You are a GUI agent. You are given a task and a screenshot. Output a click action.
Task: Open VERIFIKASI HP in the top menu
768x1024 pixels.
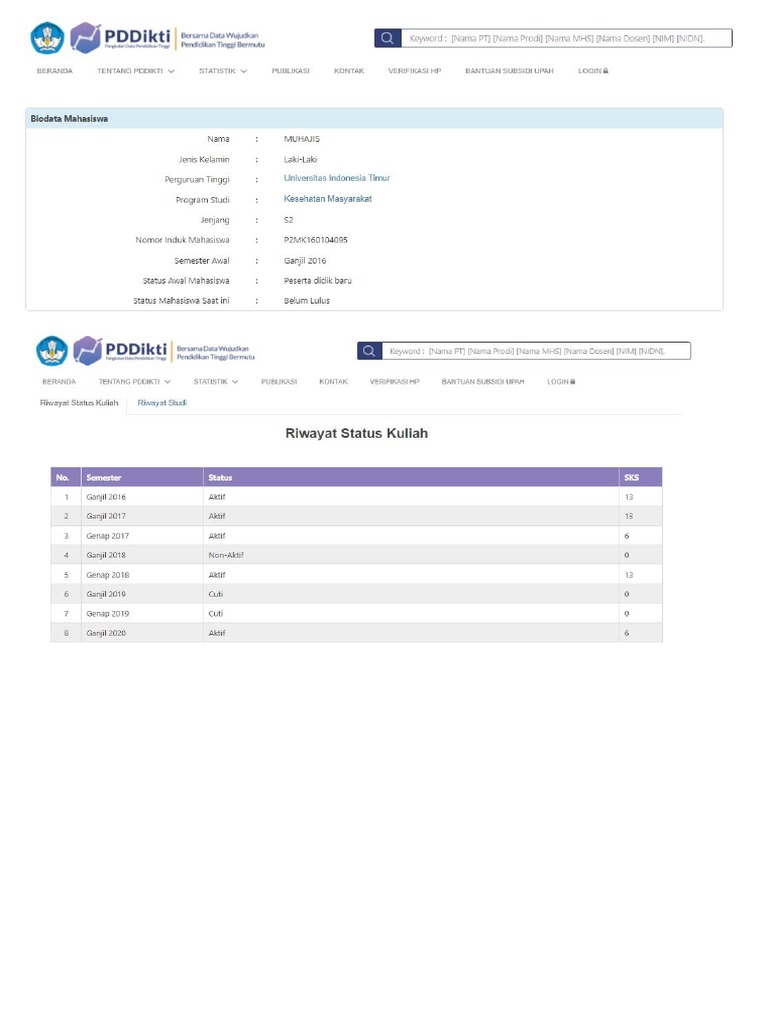point(415,71)
